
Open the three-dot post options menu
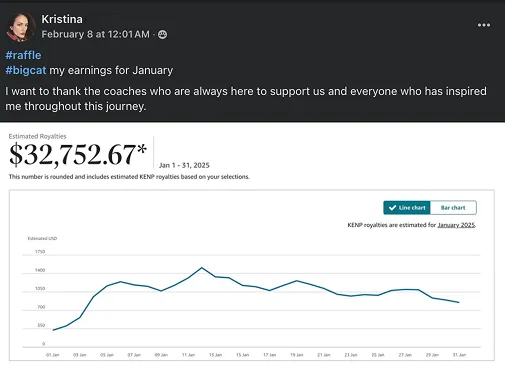tap(484, 25)
